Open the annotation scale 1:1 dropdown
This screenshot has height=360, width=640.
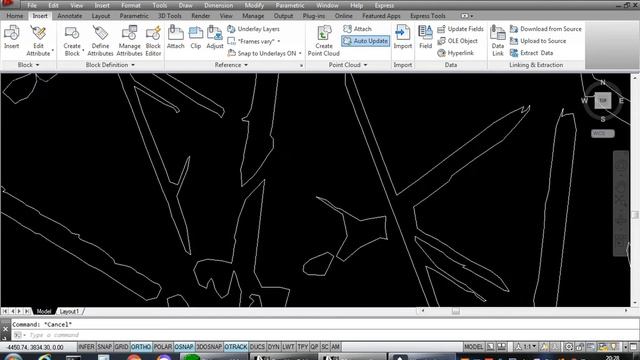(x=527, y=347)
